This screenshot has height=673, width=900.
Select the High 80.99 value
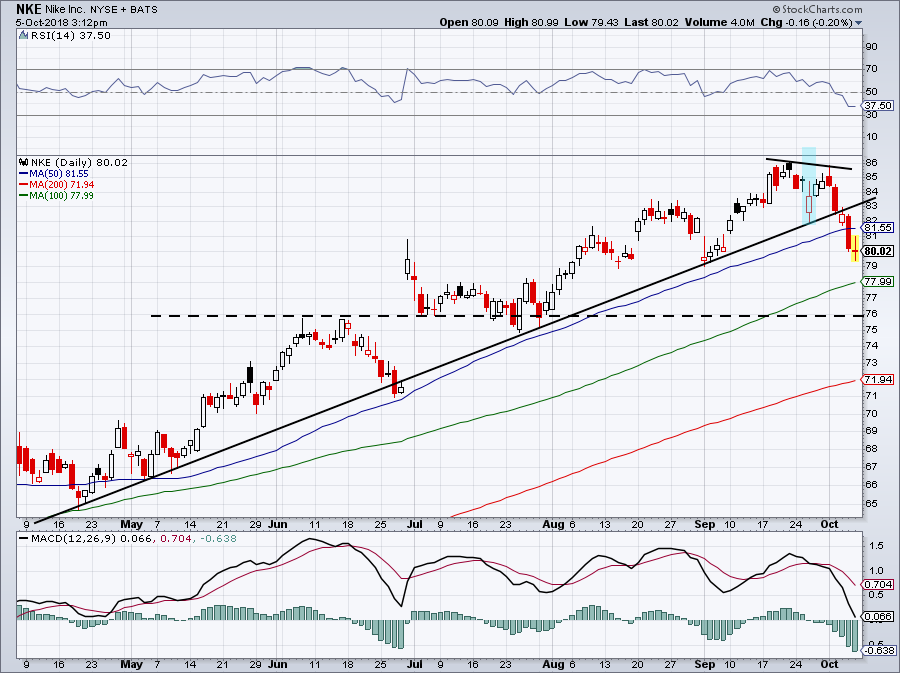(532, 22)
